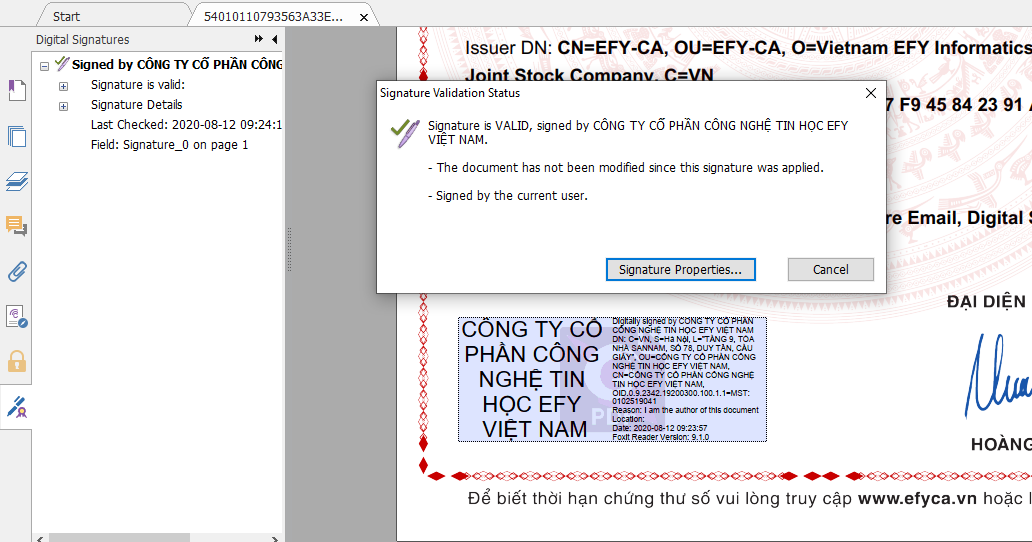Expand the Digital Signatures panel with double-arrow
Screen dimensions: 1032x542
click(259, 39)
